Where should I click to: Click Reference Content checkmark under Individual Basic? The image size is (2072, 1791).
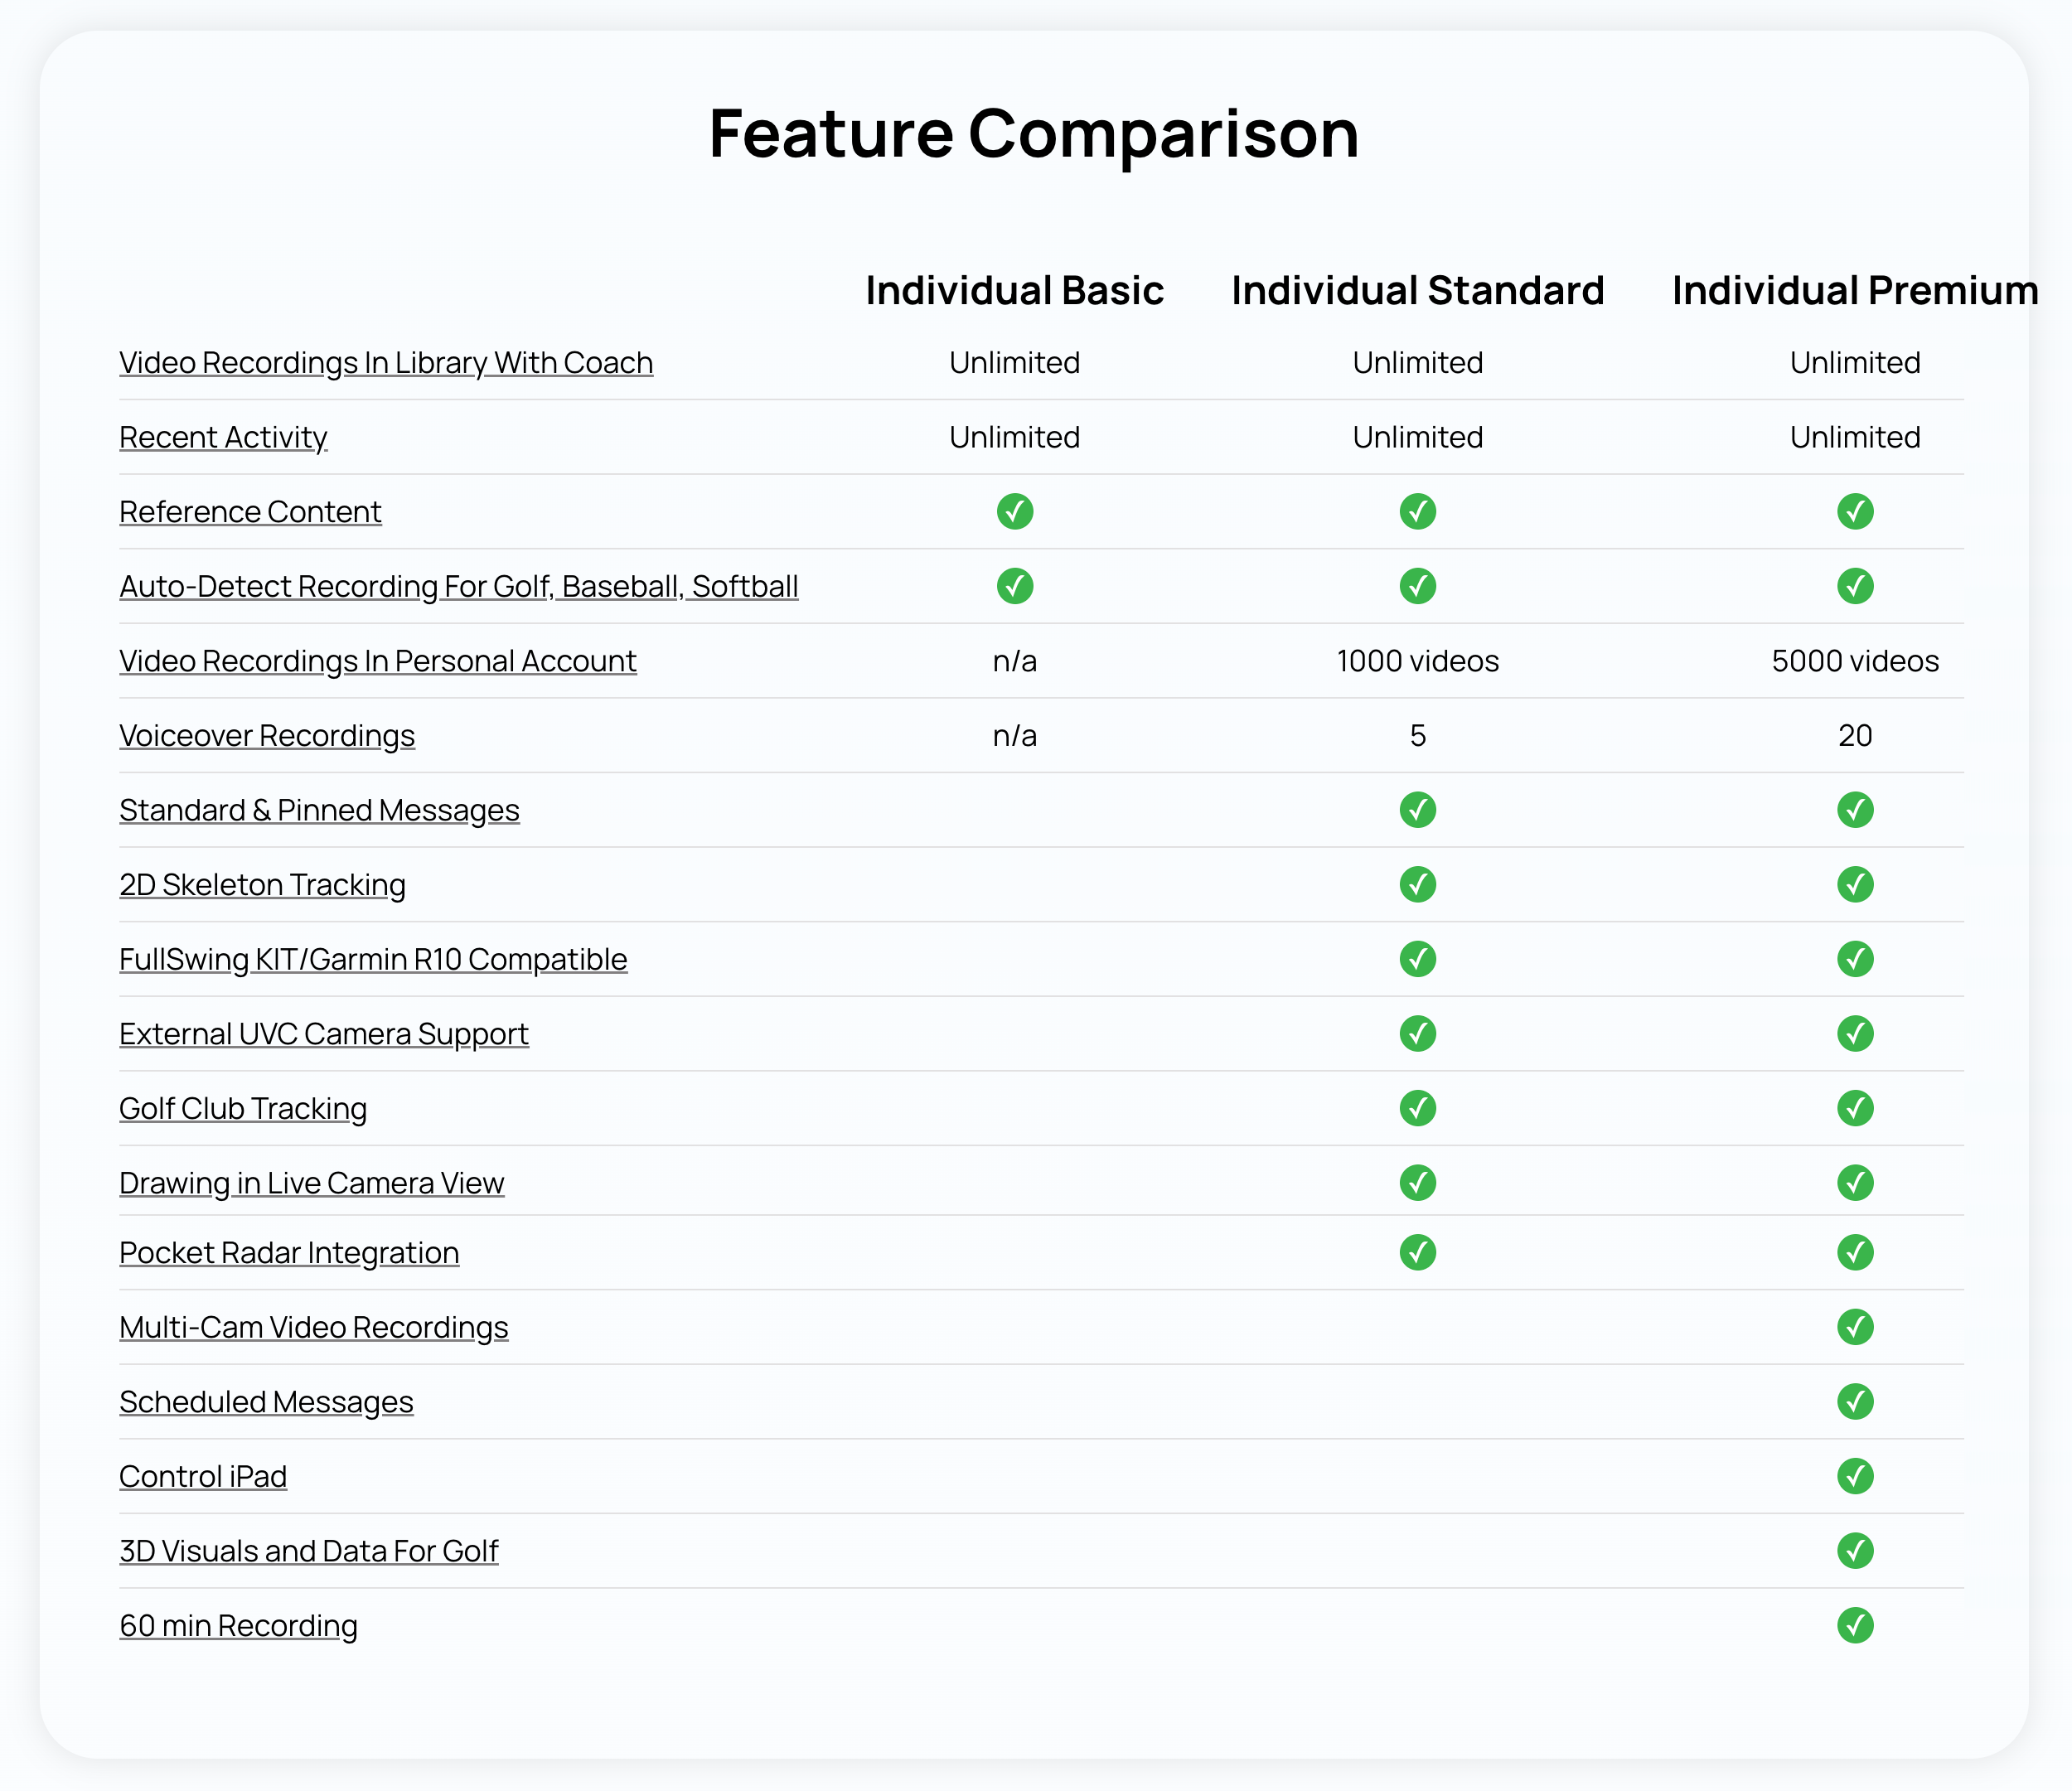click(1014, 511)
